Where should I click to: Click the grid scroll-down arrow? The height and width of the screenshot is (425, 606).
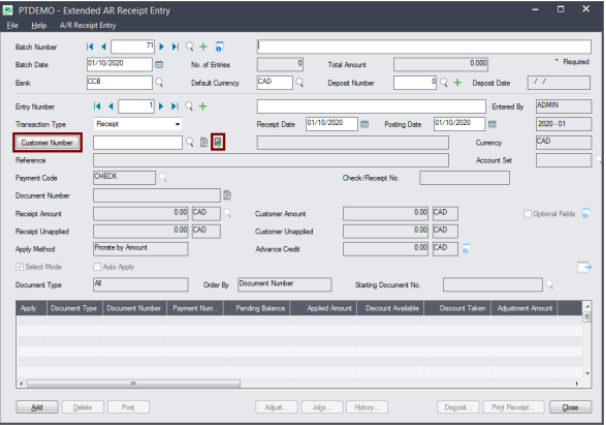pyautogui.click(x=587, y=373)
